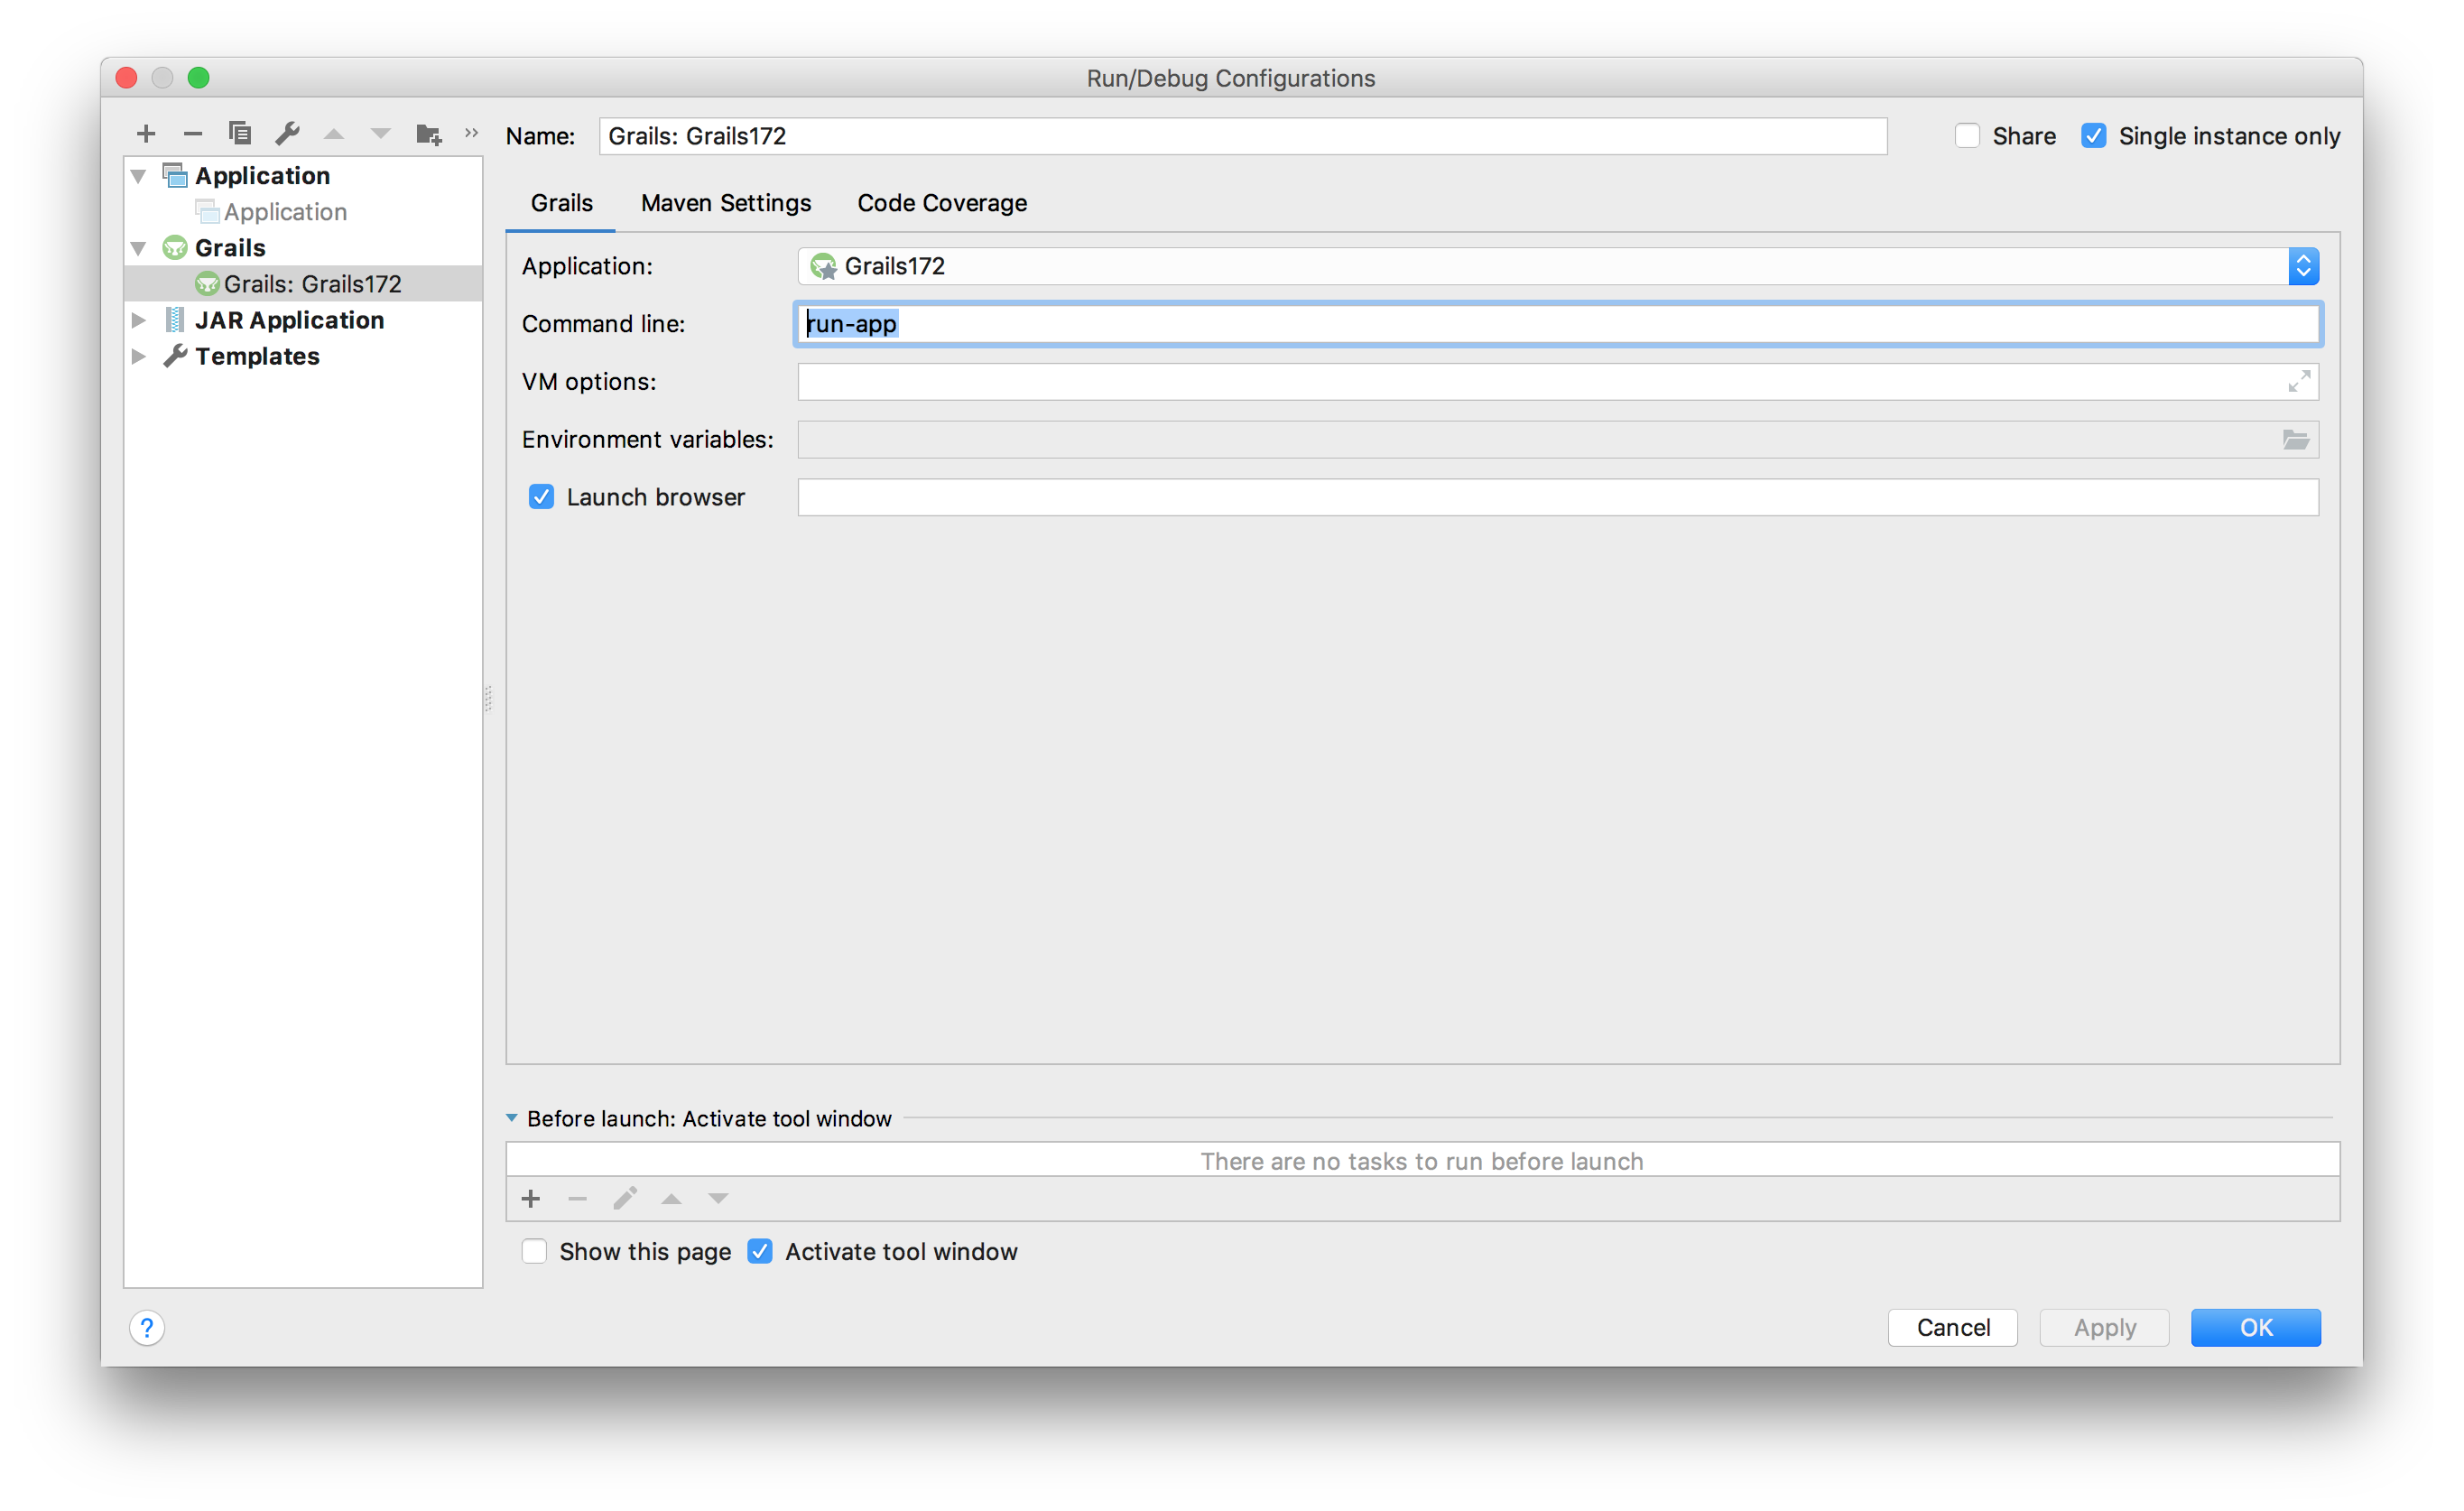This screenshot has width=2464, height=1511.
Task: Expand the Templates tree node
Action: 139,356
